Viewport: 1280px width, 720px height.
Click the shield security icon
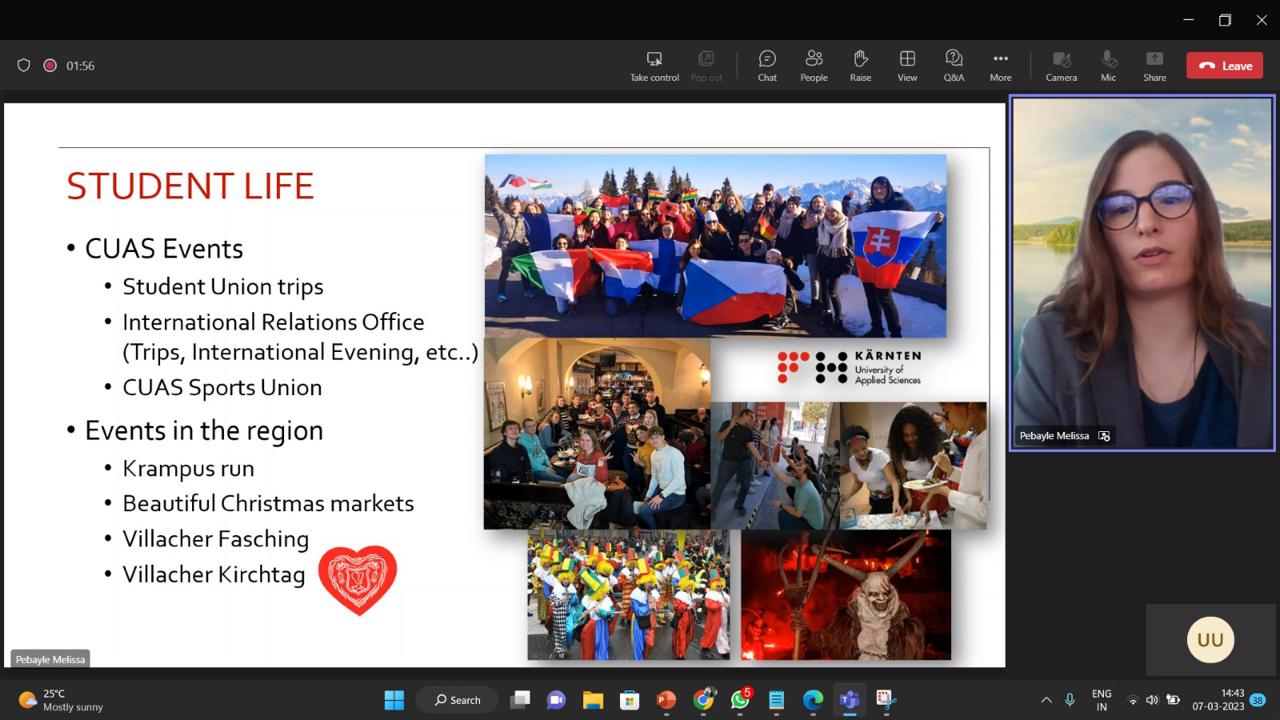point(24,66)
